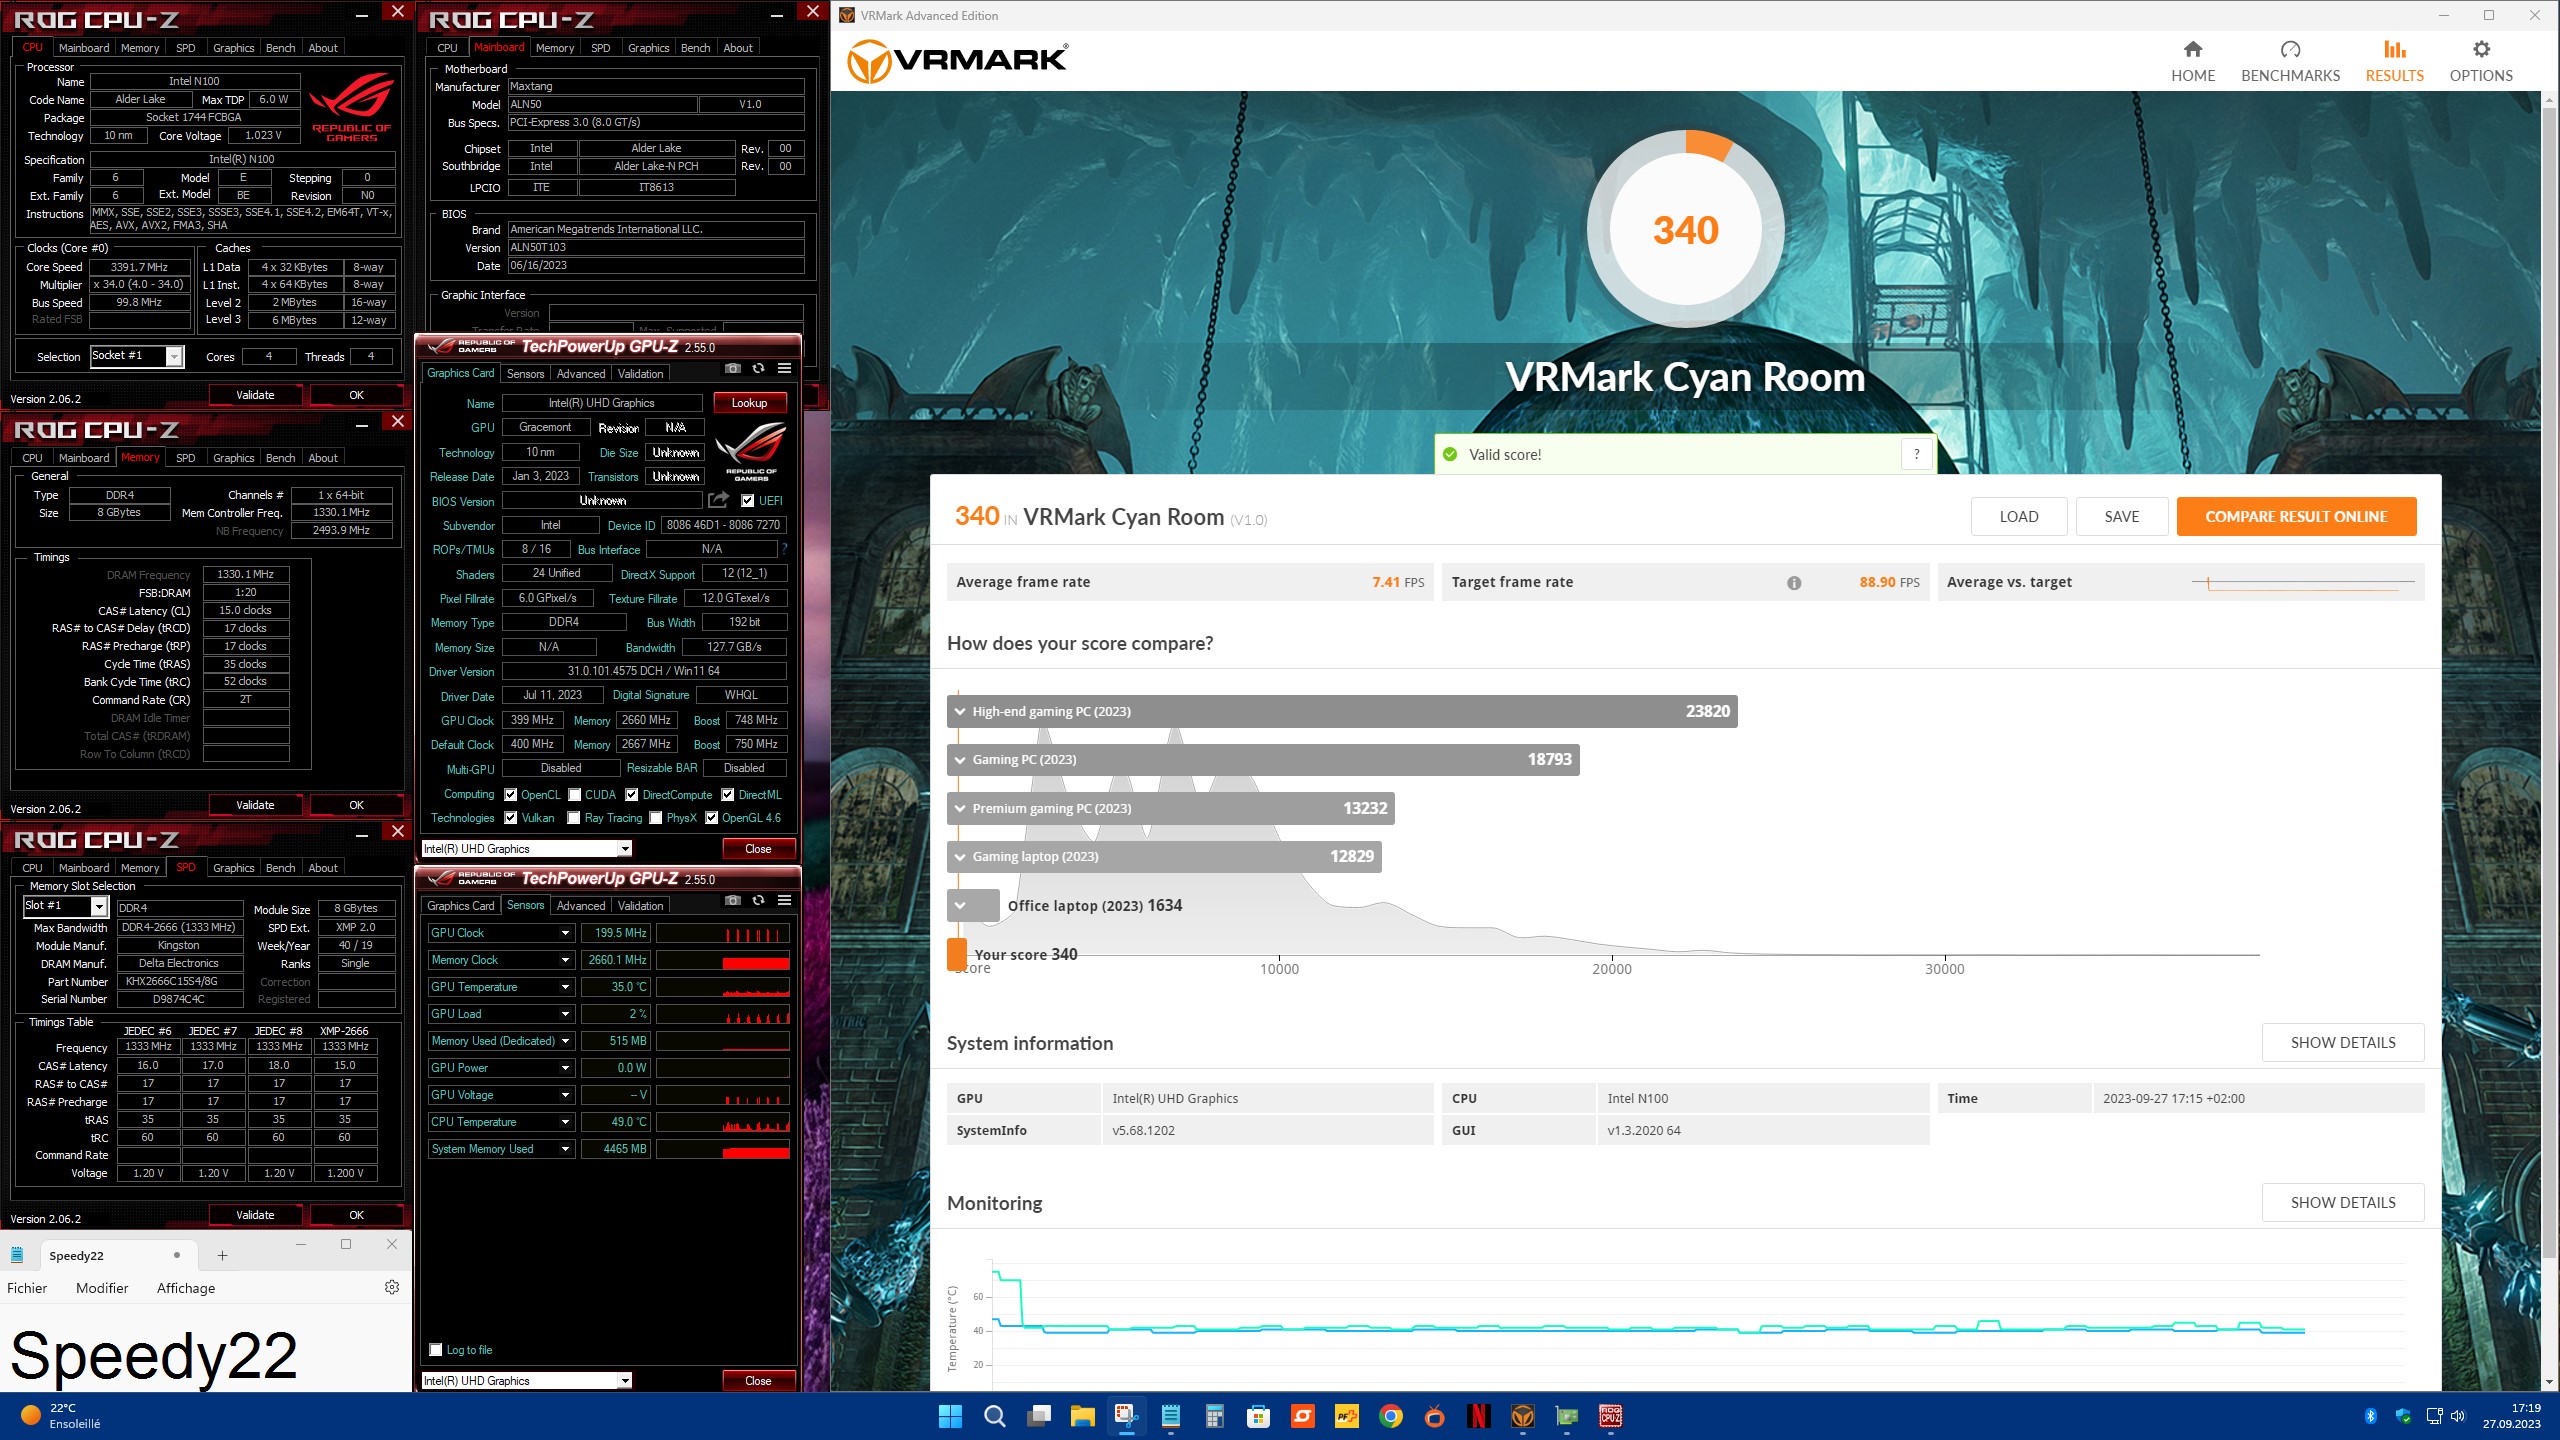Image resolution: width=2560 pixels, height=1440 pixels.
Task: Switch to About tab in CPU-Z Memory window
Action: pos(323,458)
